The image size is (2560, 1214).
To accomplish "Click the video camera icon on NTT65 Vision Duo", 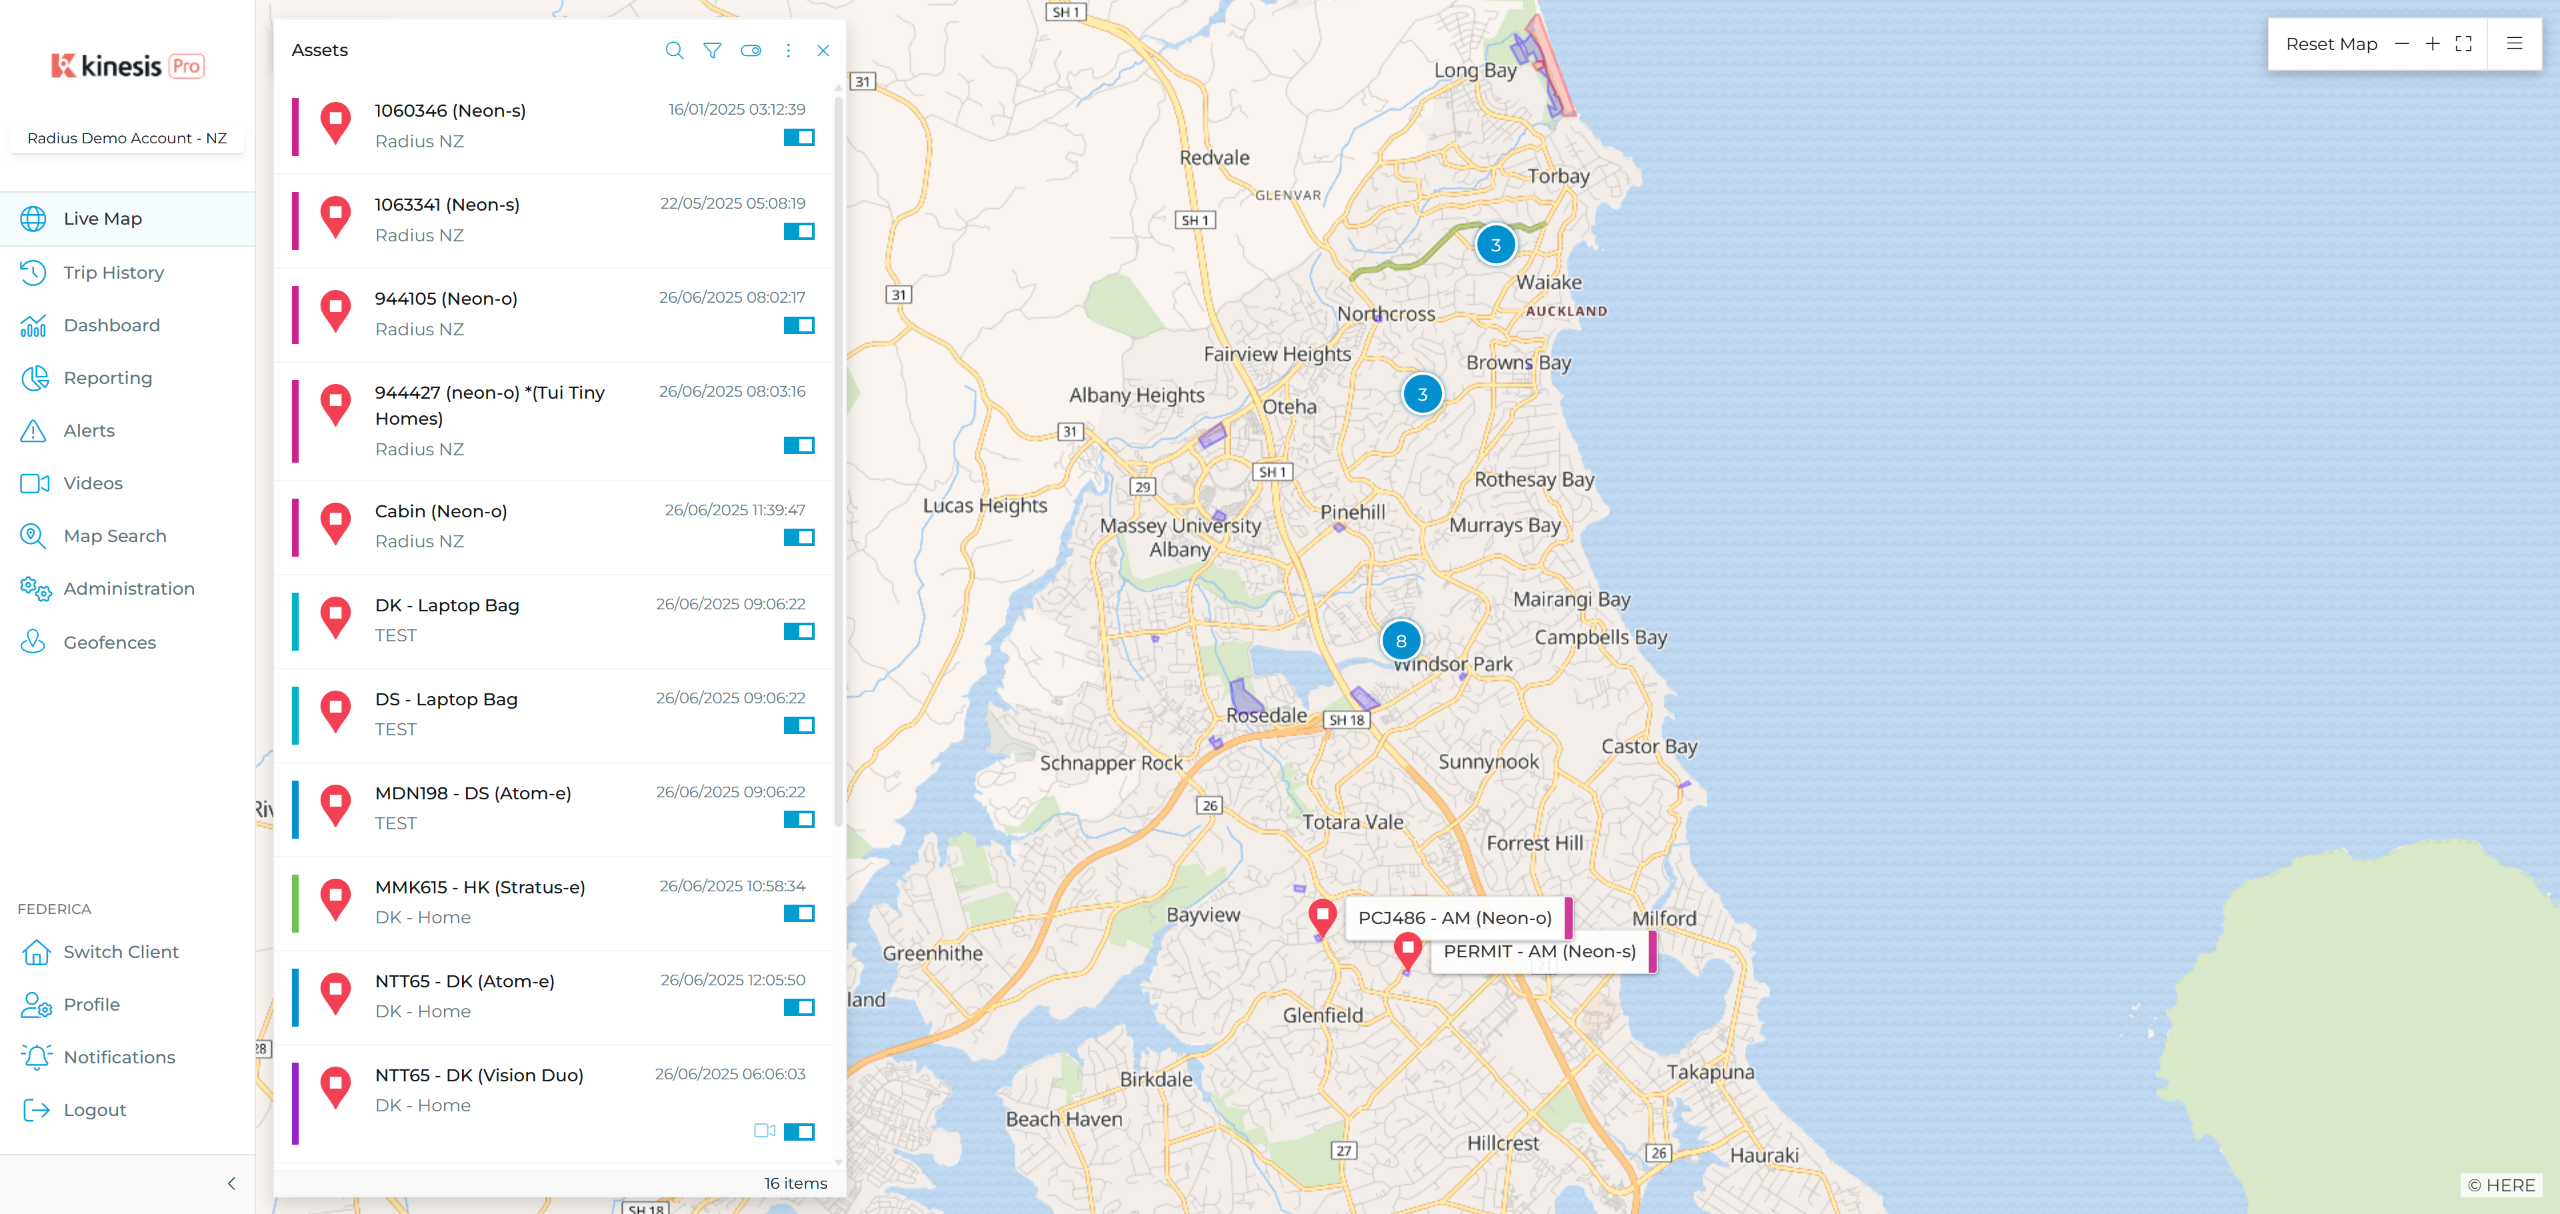I will click(764, 1130).
